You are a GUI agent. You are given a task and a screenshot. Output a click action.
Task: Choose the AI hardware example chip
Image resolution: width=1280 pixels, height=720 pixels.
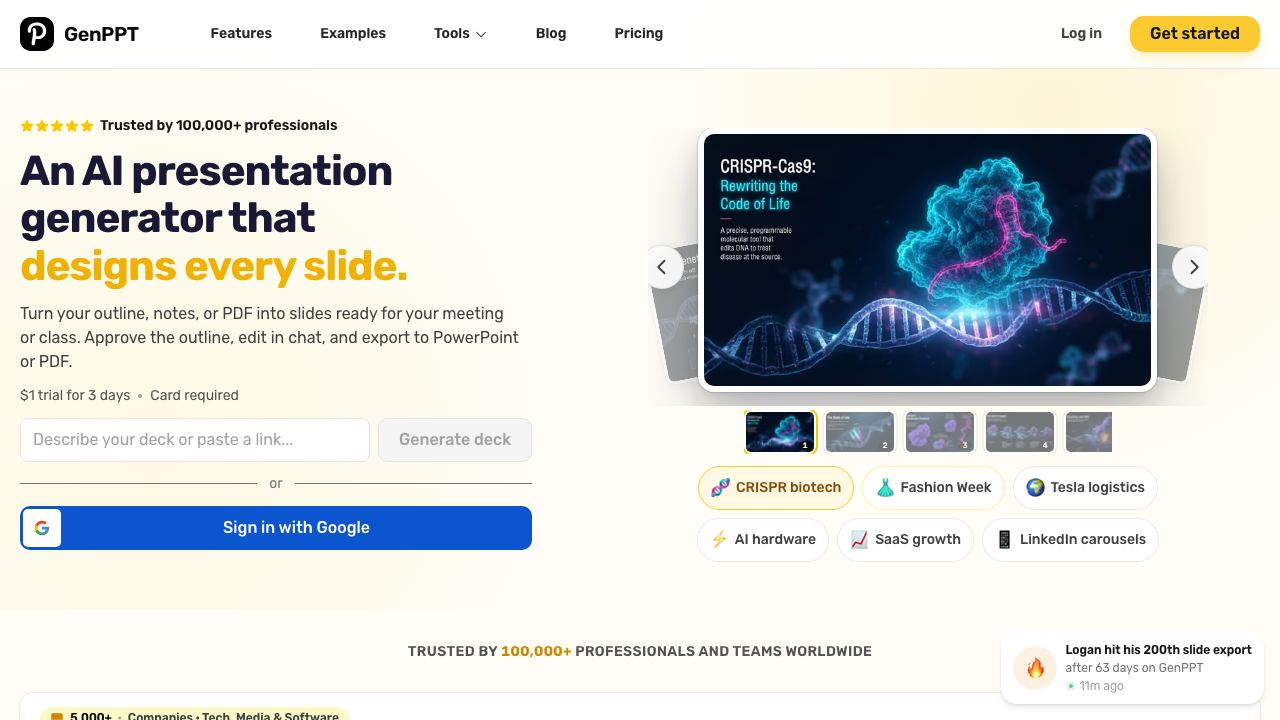tap(763, 540)
